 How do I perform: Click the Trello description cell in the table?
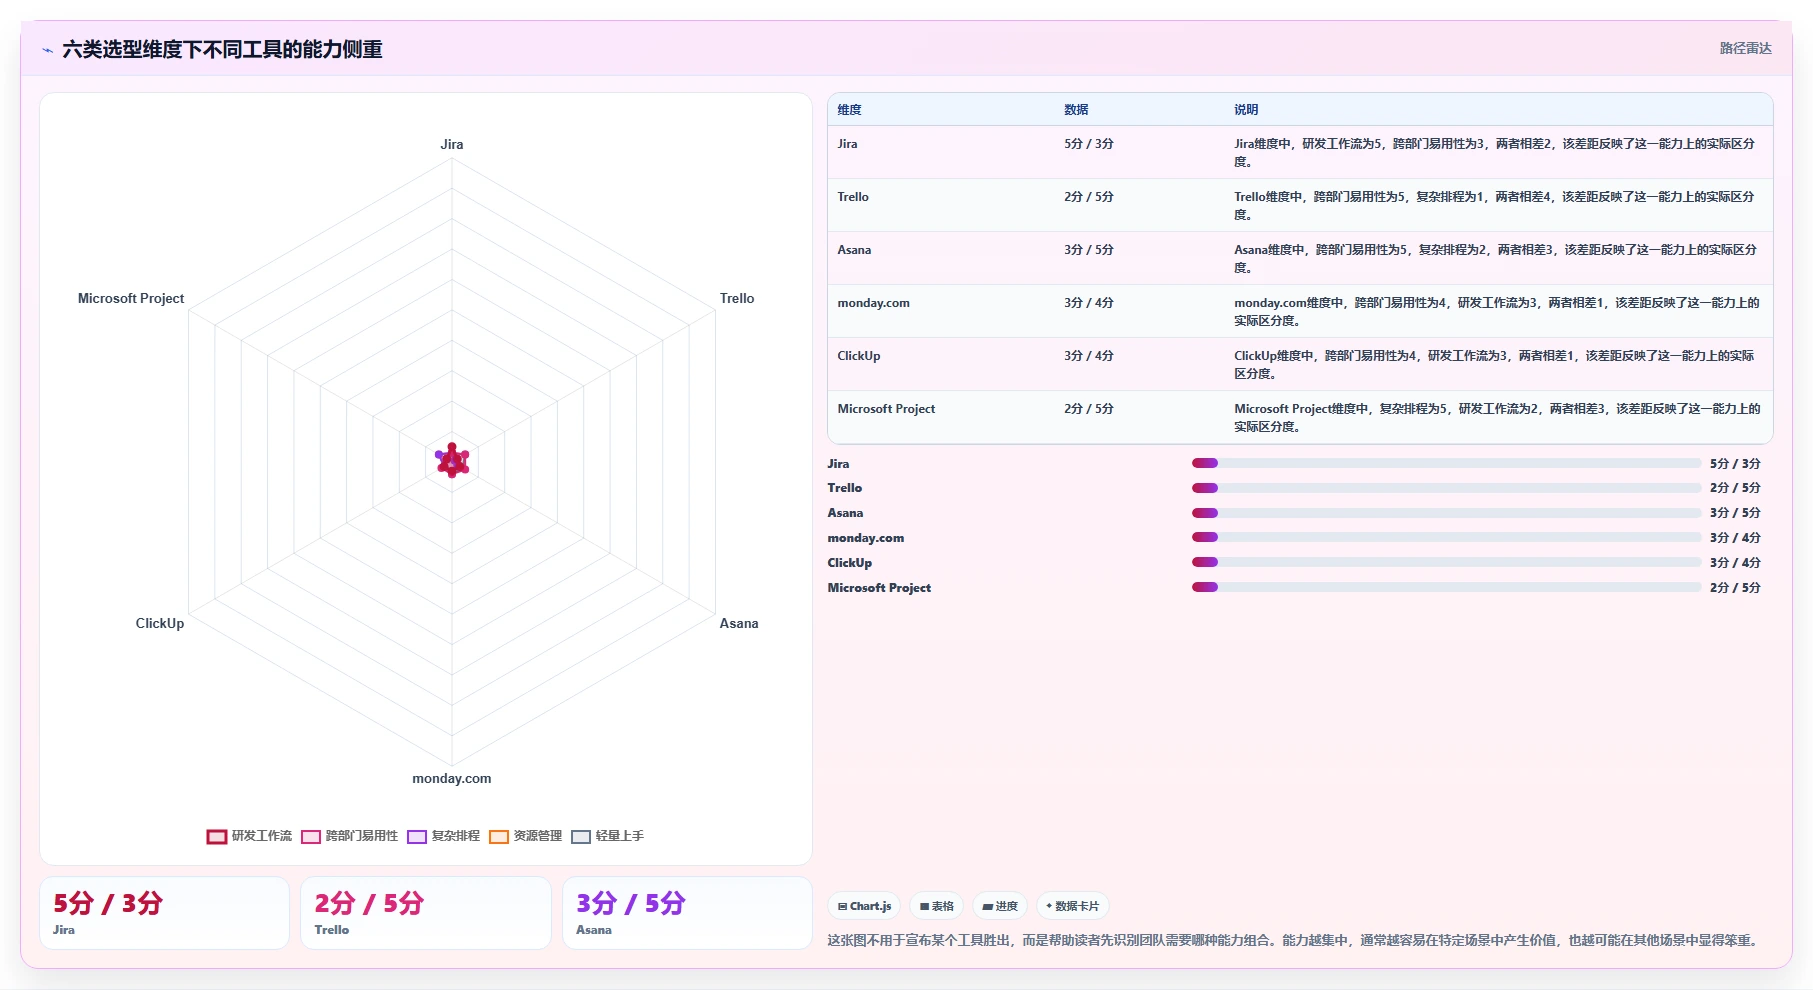(x=1498, y=205)
